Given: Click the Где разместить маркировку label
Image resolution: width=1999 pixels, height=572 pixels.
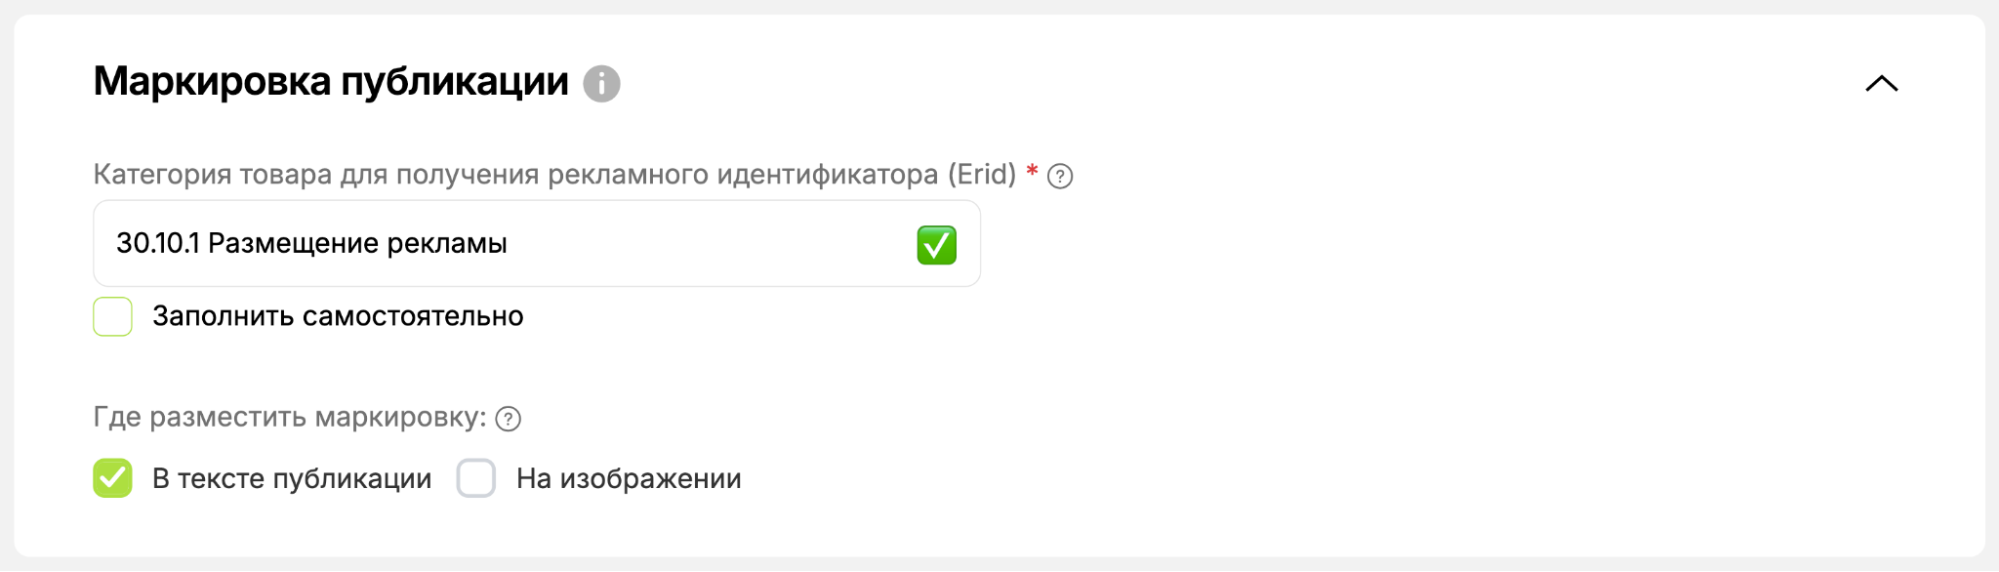Looking at the screenshot, I should pyautogui.click(x=289, y=417).
